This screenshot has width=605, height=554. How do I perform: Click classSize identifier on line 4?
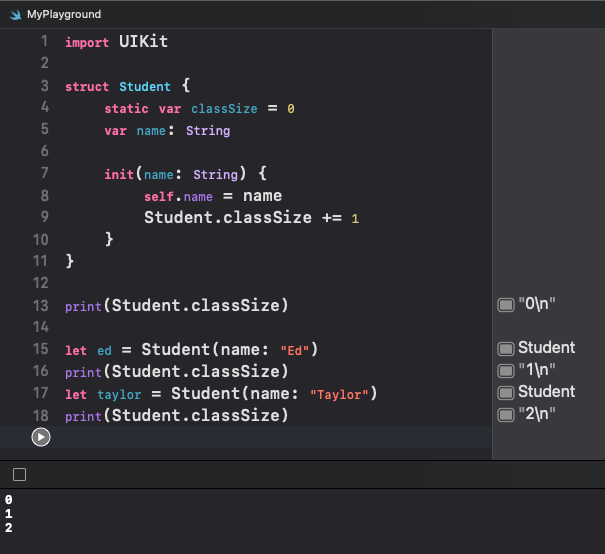click(224, 108)
